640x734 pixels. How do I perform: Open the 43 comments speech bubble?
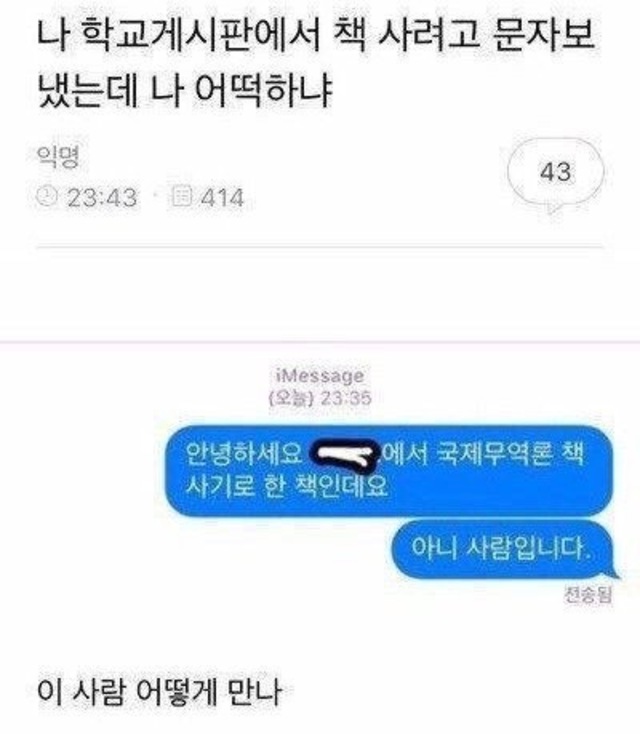(x=556, y=175)
